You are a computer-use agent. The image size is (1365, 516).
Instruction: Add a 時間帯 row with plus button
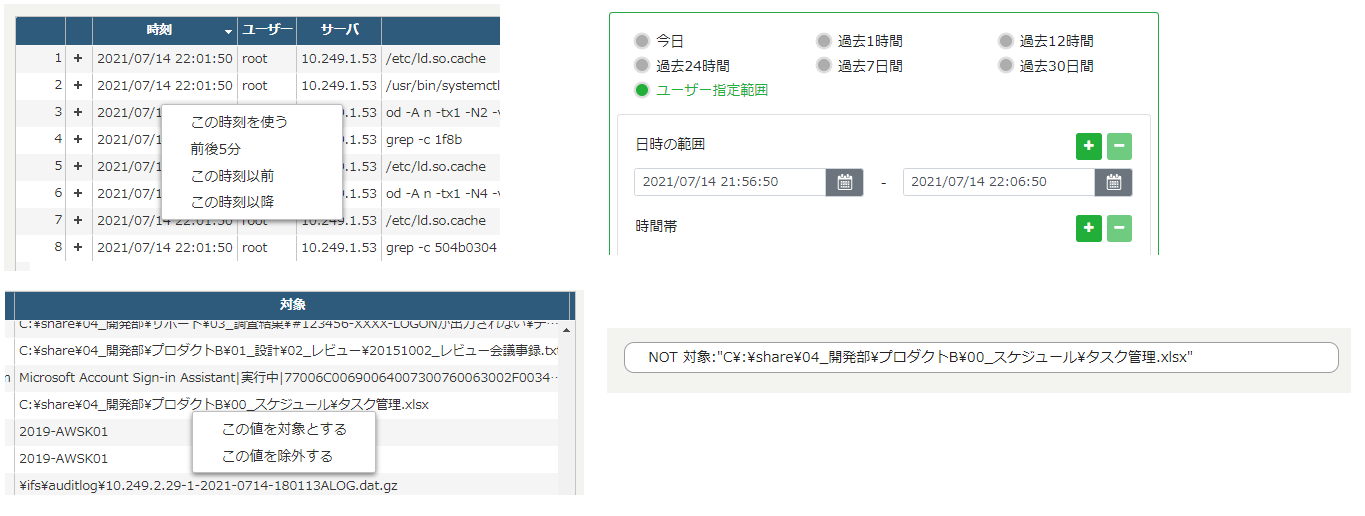tap(1088, 228)
